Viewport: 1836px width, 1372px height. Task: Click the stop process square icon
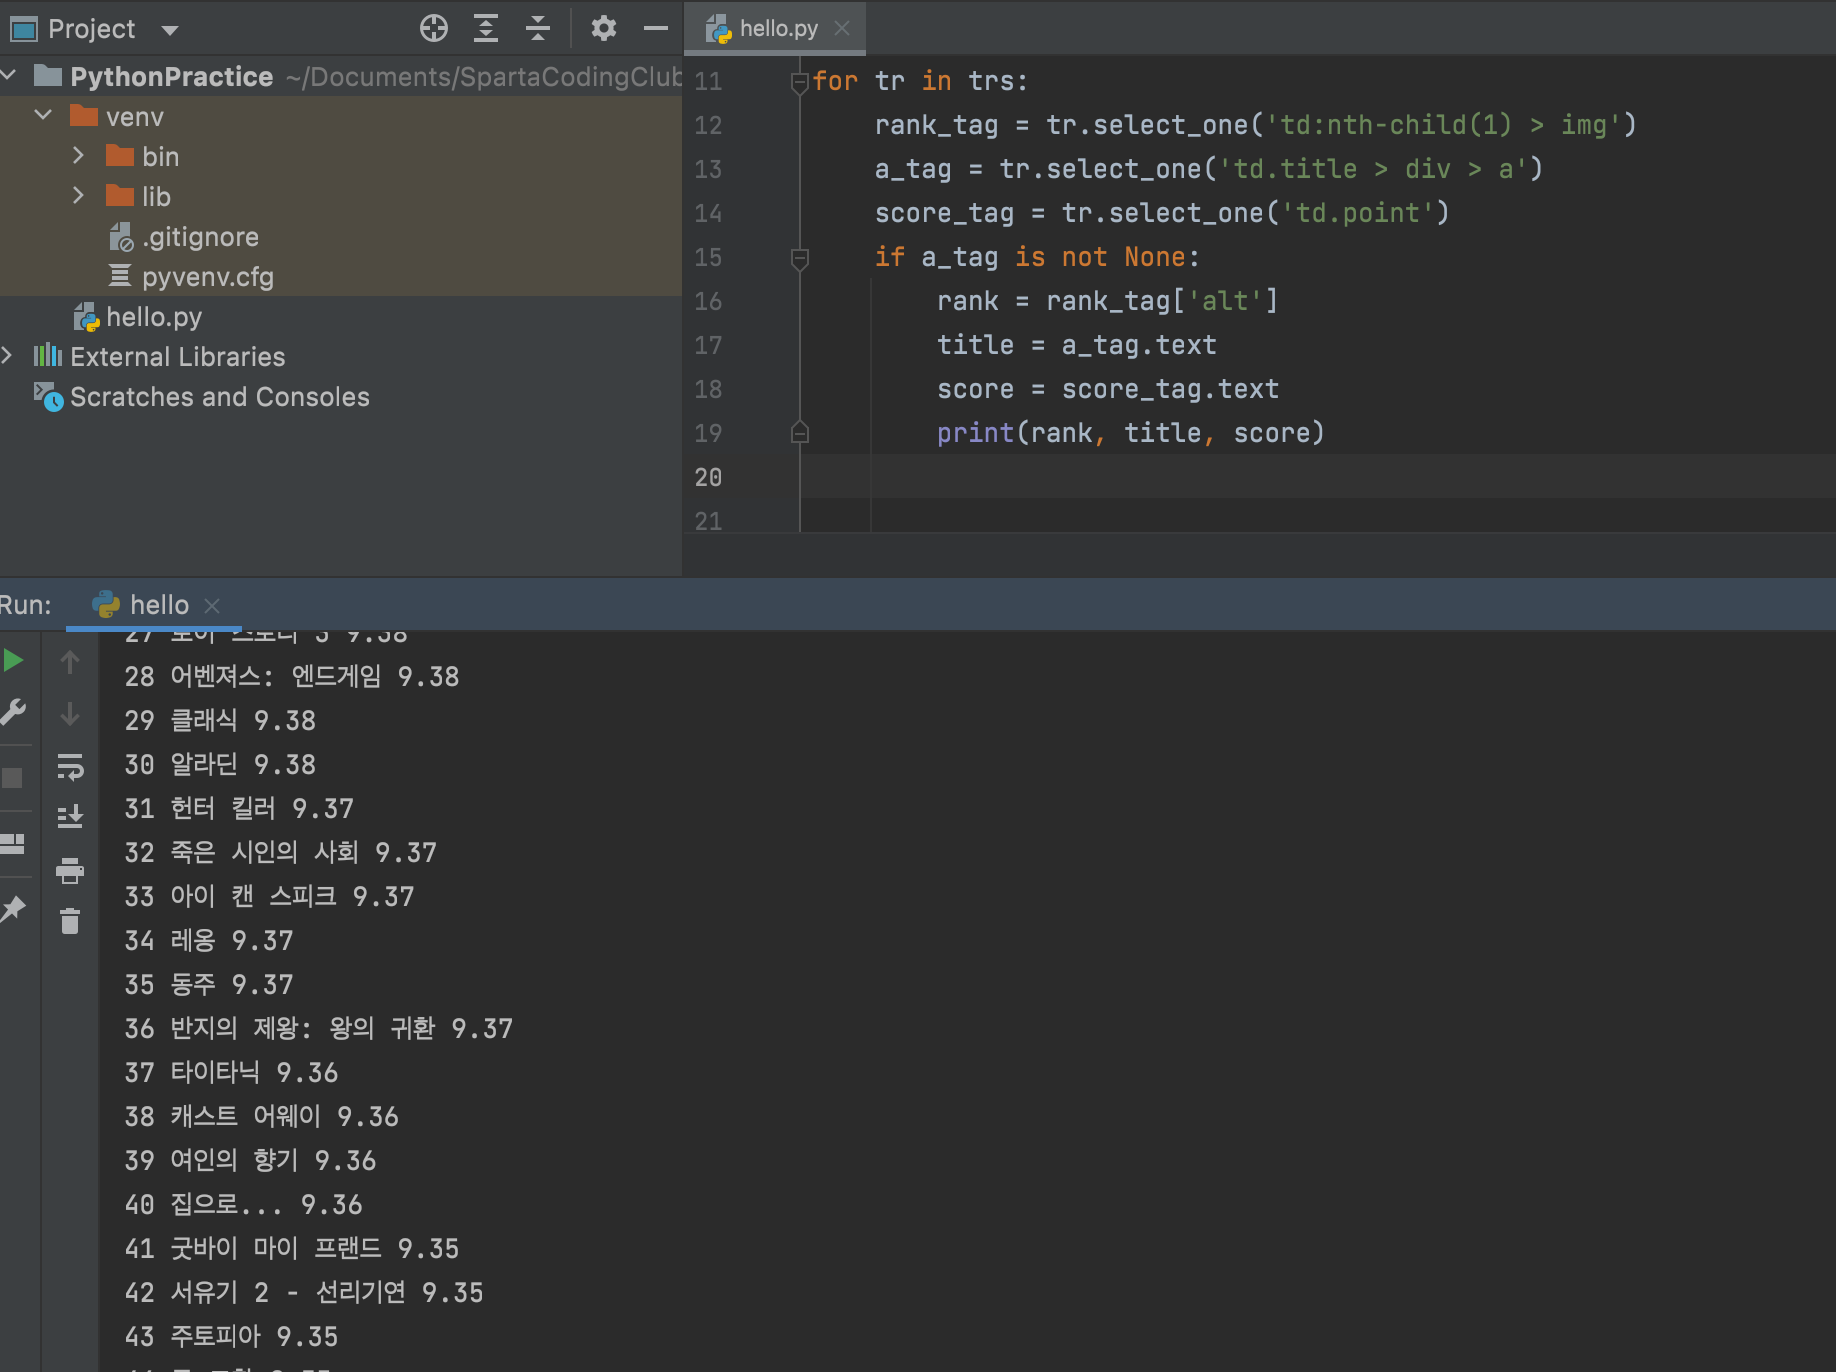[13, 778]
